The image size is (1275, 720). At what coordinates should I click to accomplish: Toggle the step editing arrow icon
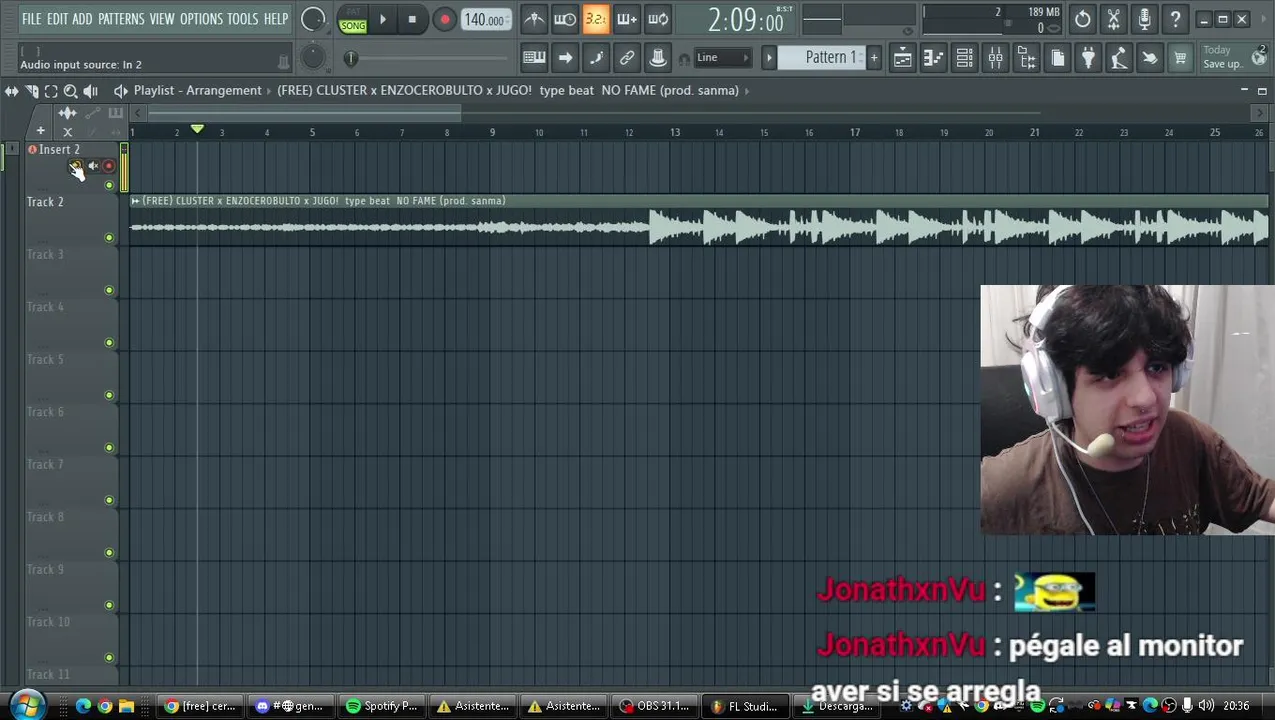[565, 58]
